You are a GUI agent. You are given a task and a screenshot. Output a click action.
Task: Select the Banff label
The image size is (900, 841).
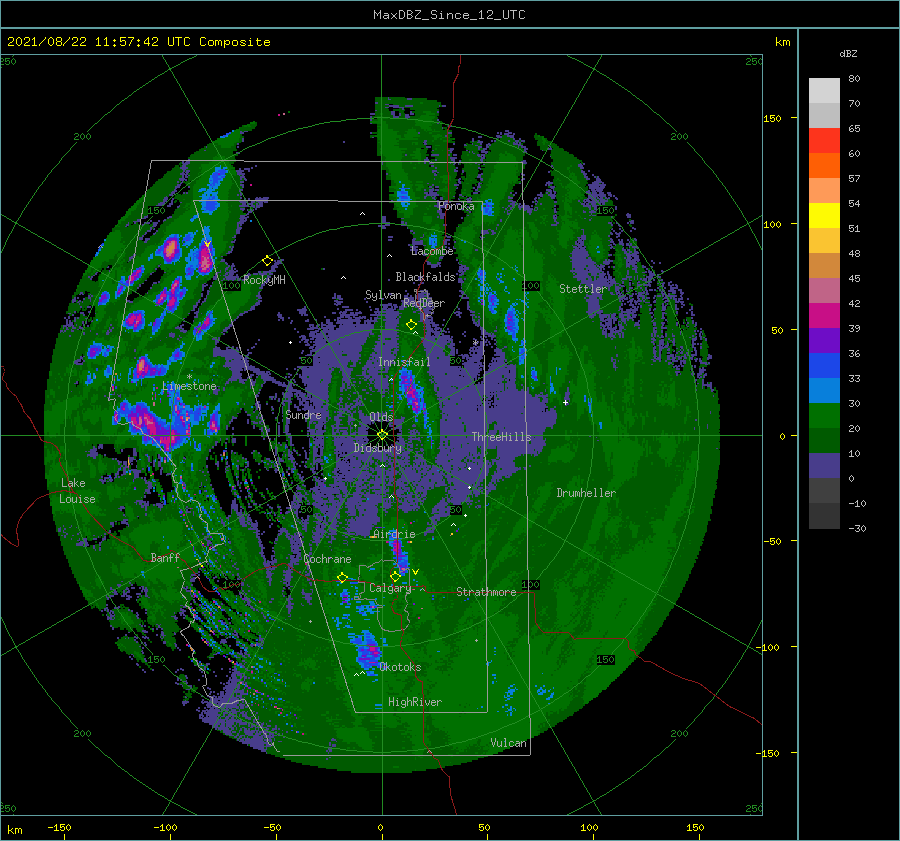pos(165,557)
